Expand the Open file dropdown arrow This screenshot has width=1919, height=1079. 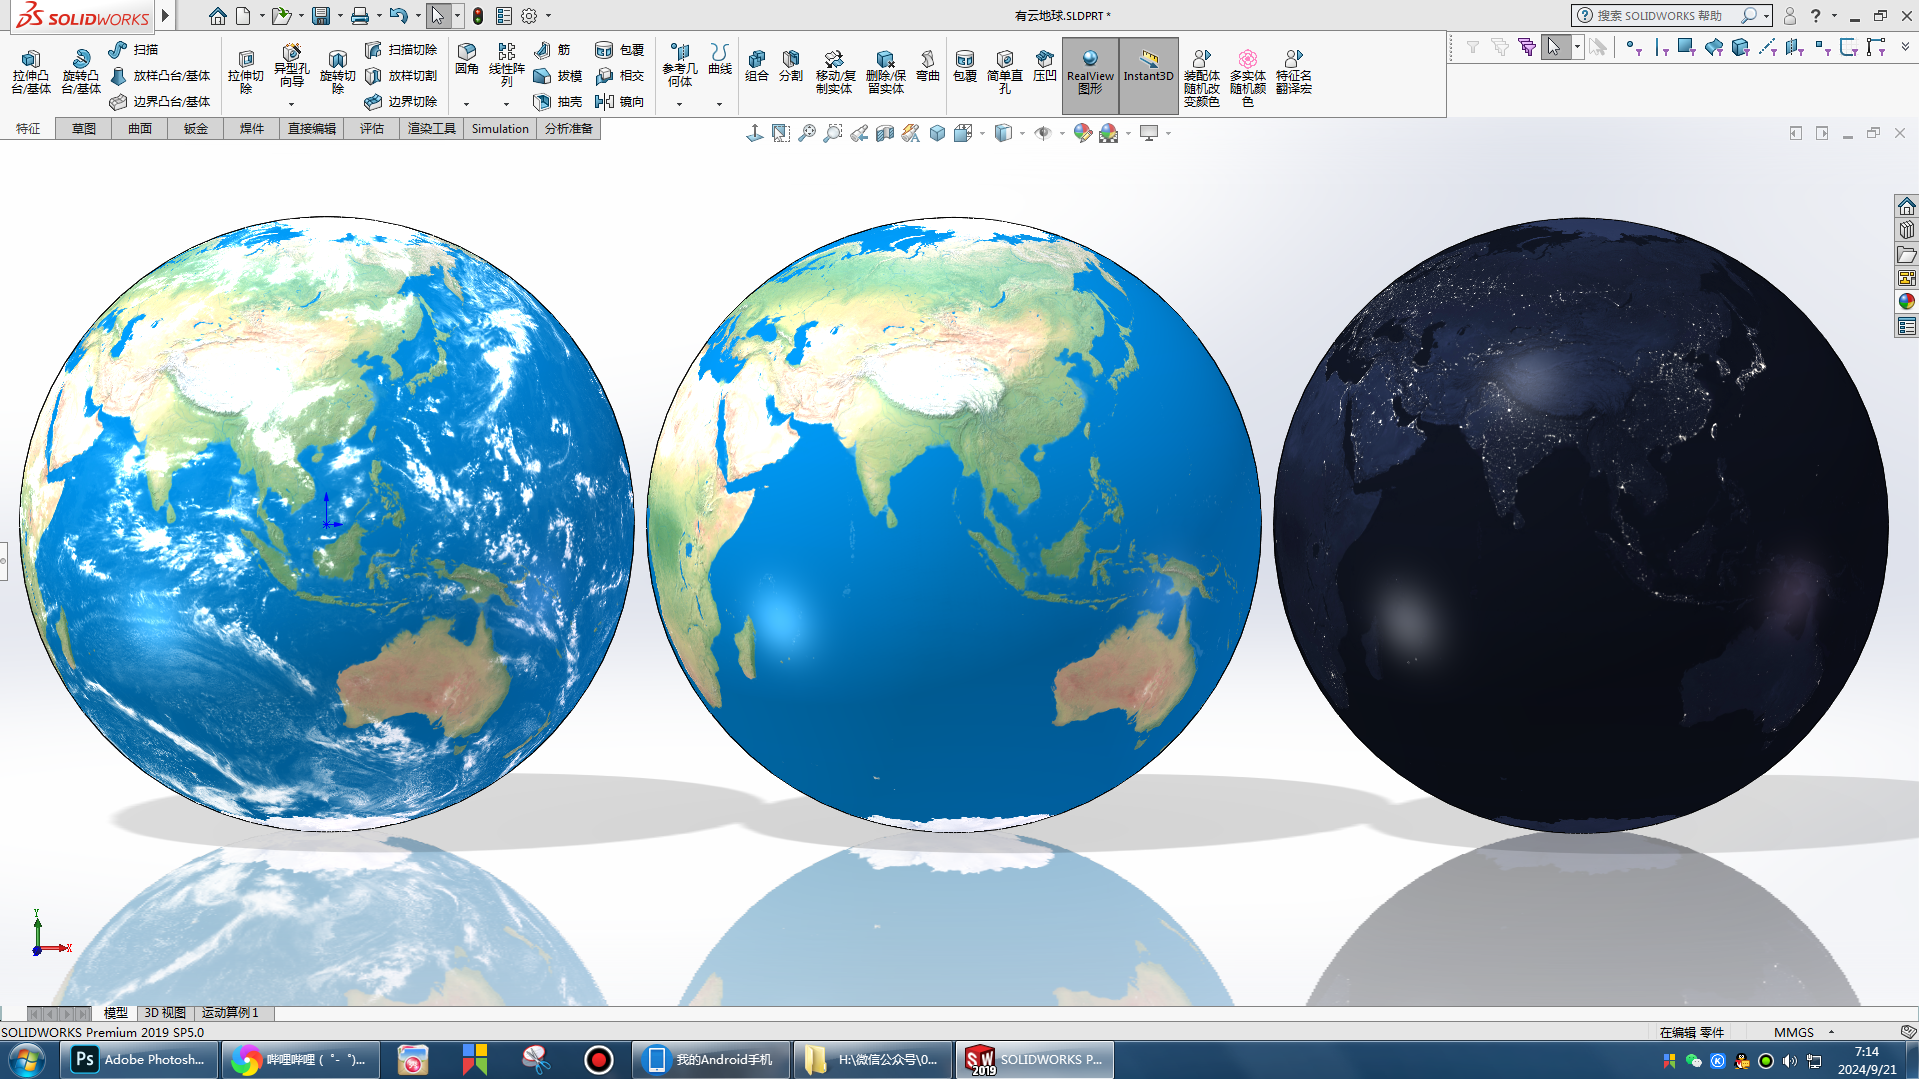pyautogui.click(x=301, y=16)
